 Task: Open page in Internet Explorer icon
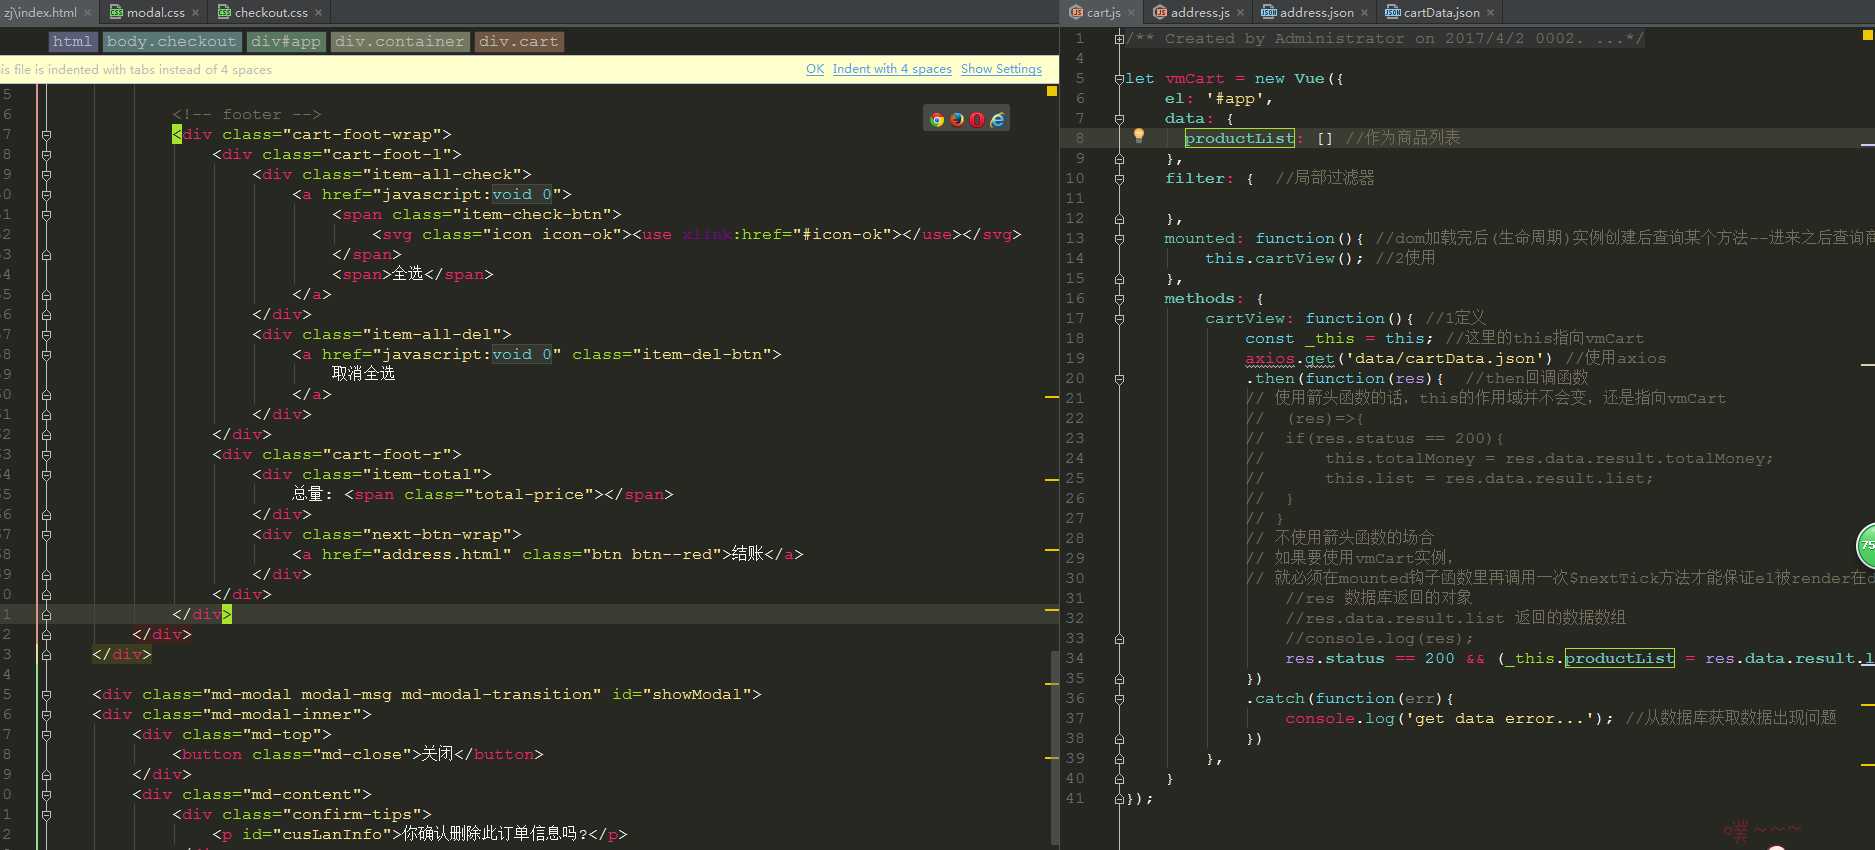coord(997,120)
